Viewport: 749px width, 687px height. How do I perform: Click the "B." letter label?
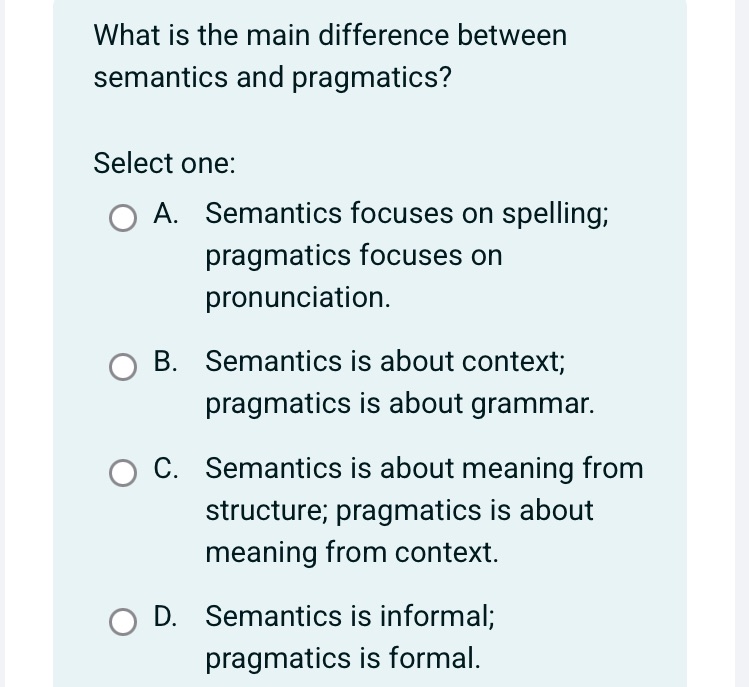pyautogui.click(x=168, y=362)
